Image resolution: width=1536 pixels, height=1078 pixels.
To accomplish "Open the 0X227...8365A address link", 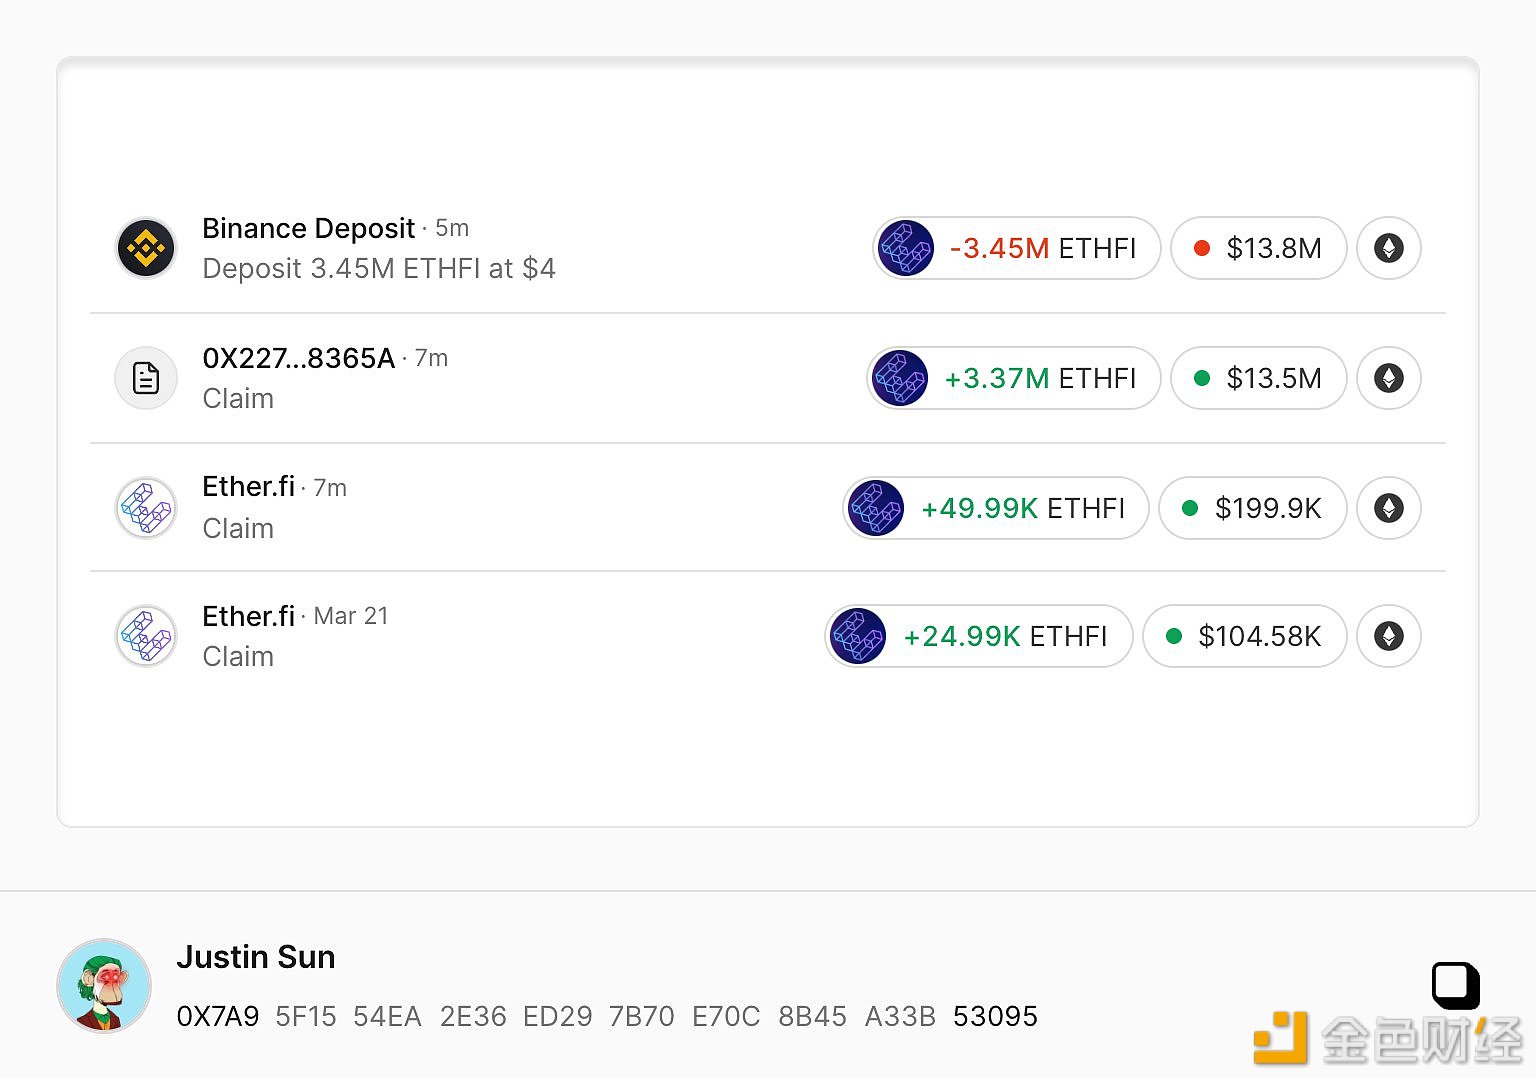I will [298, 358].
